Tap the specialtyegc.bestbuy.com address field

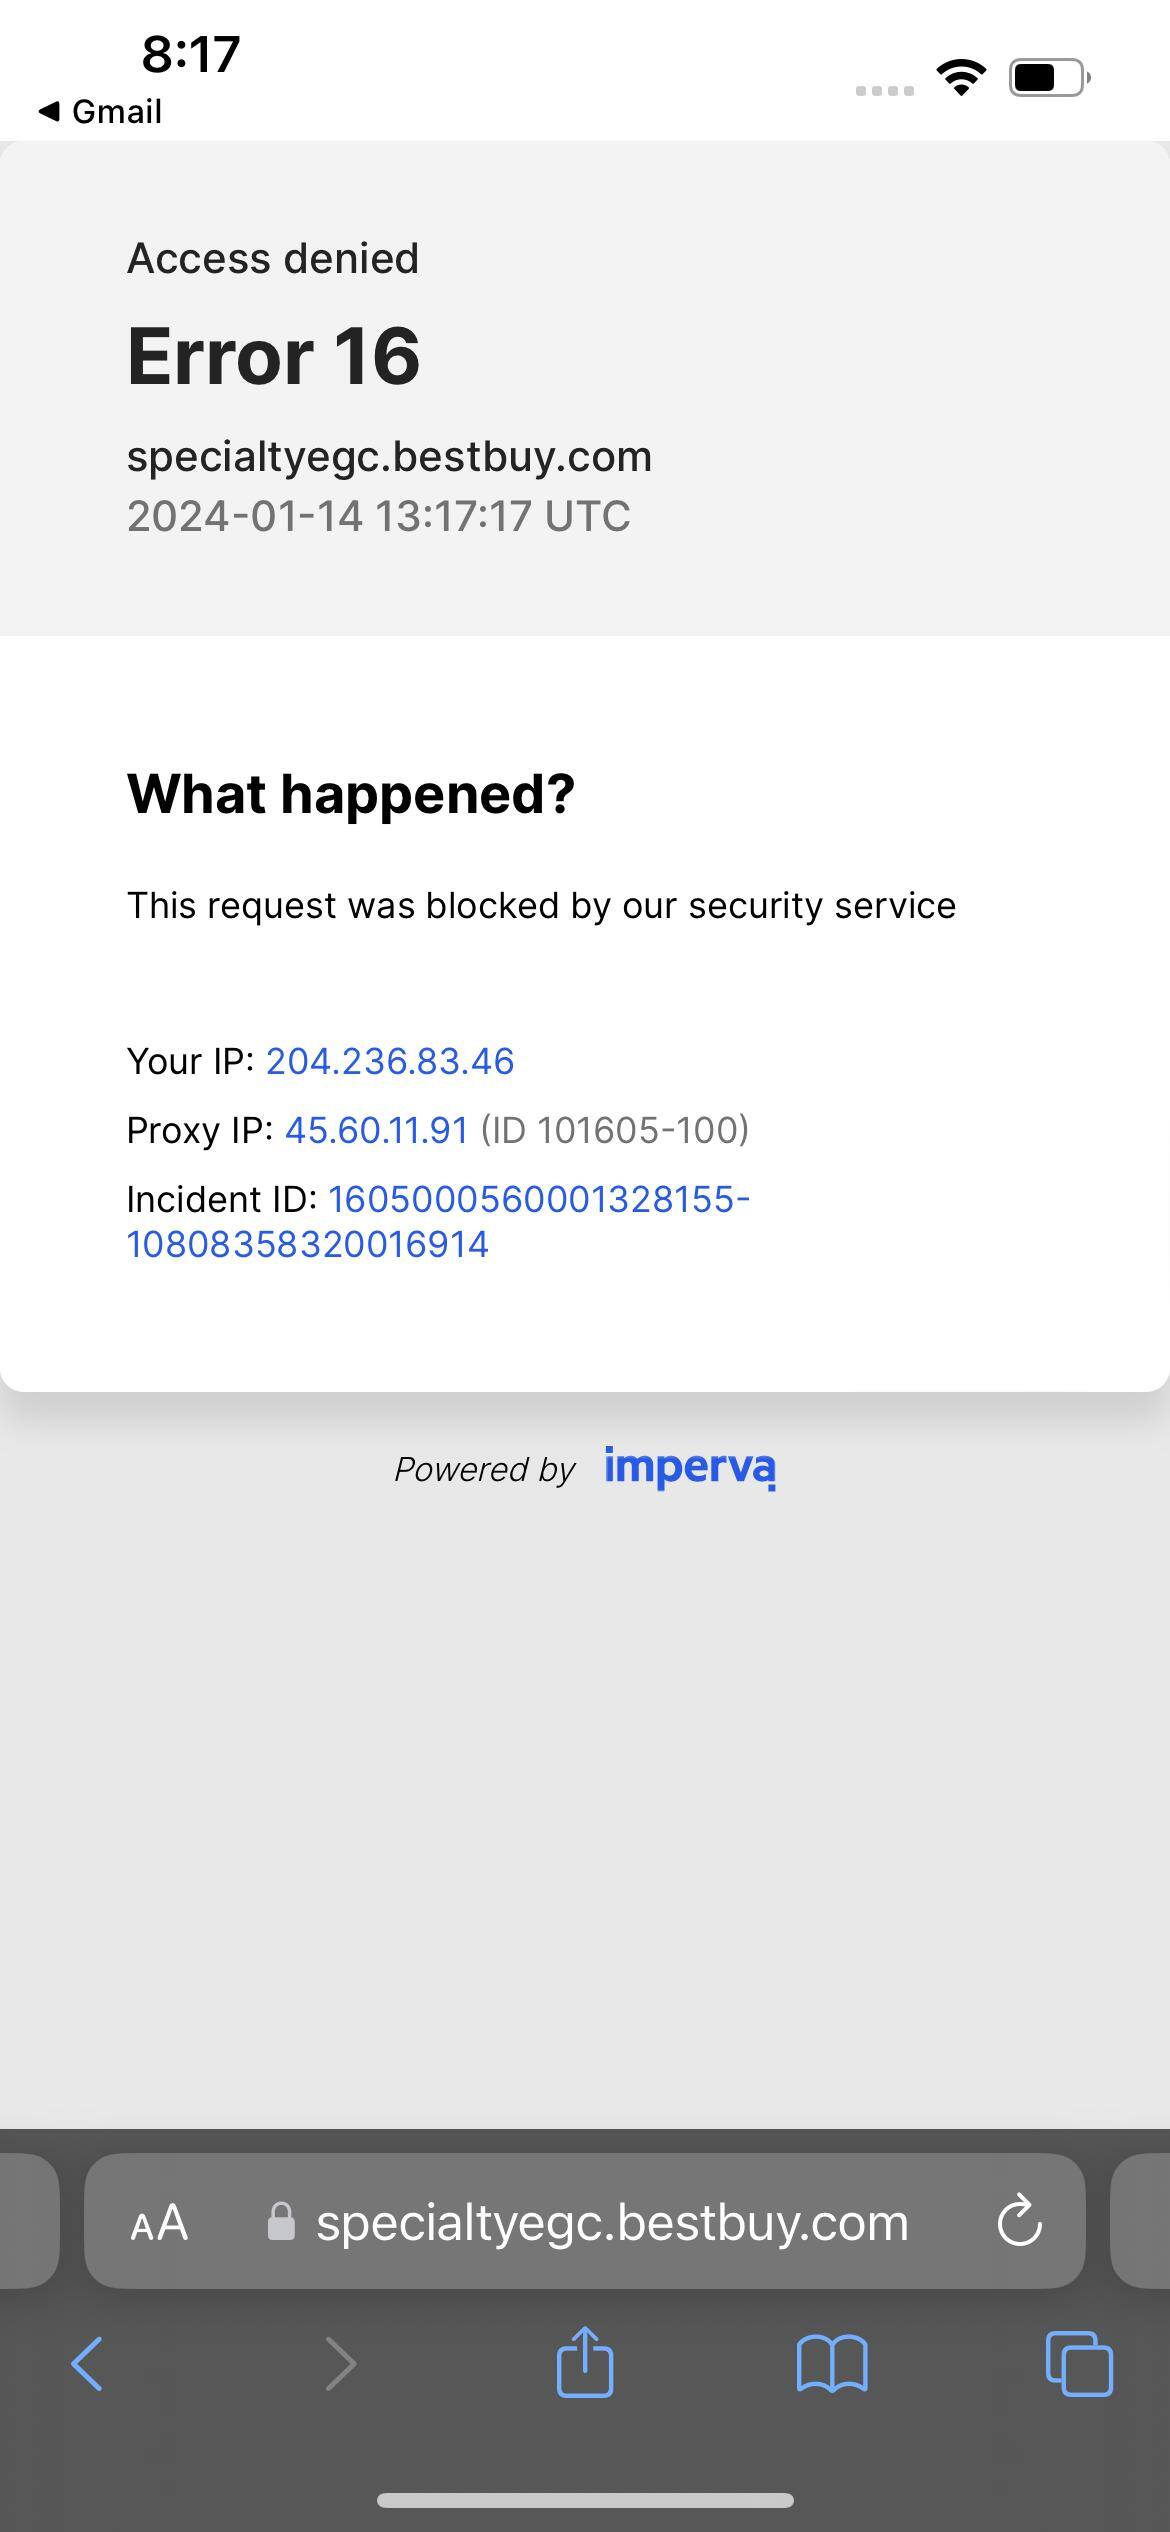612,2223
